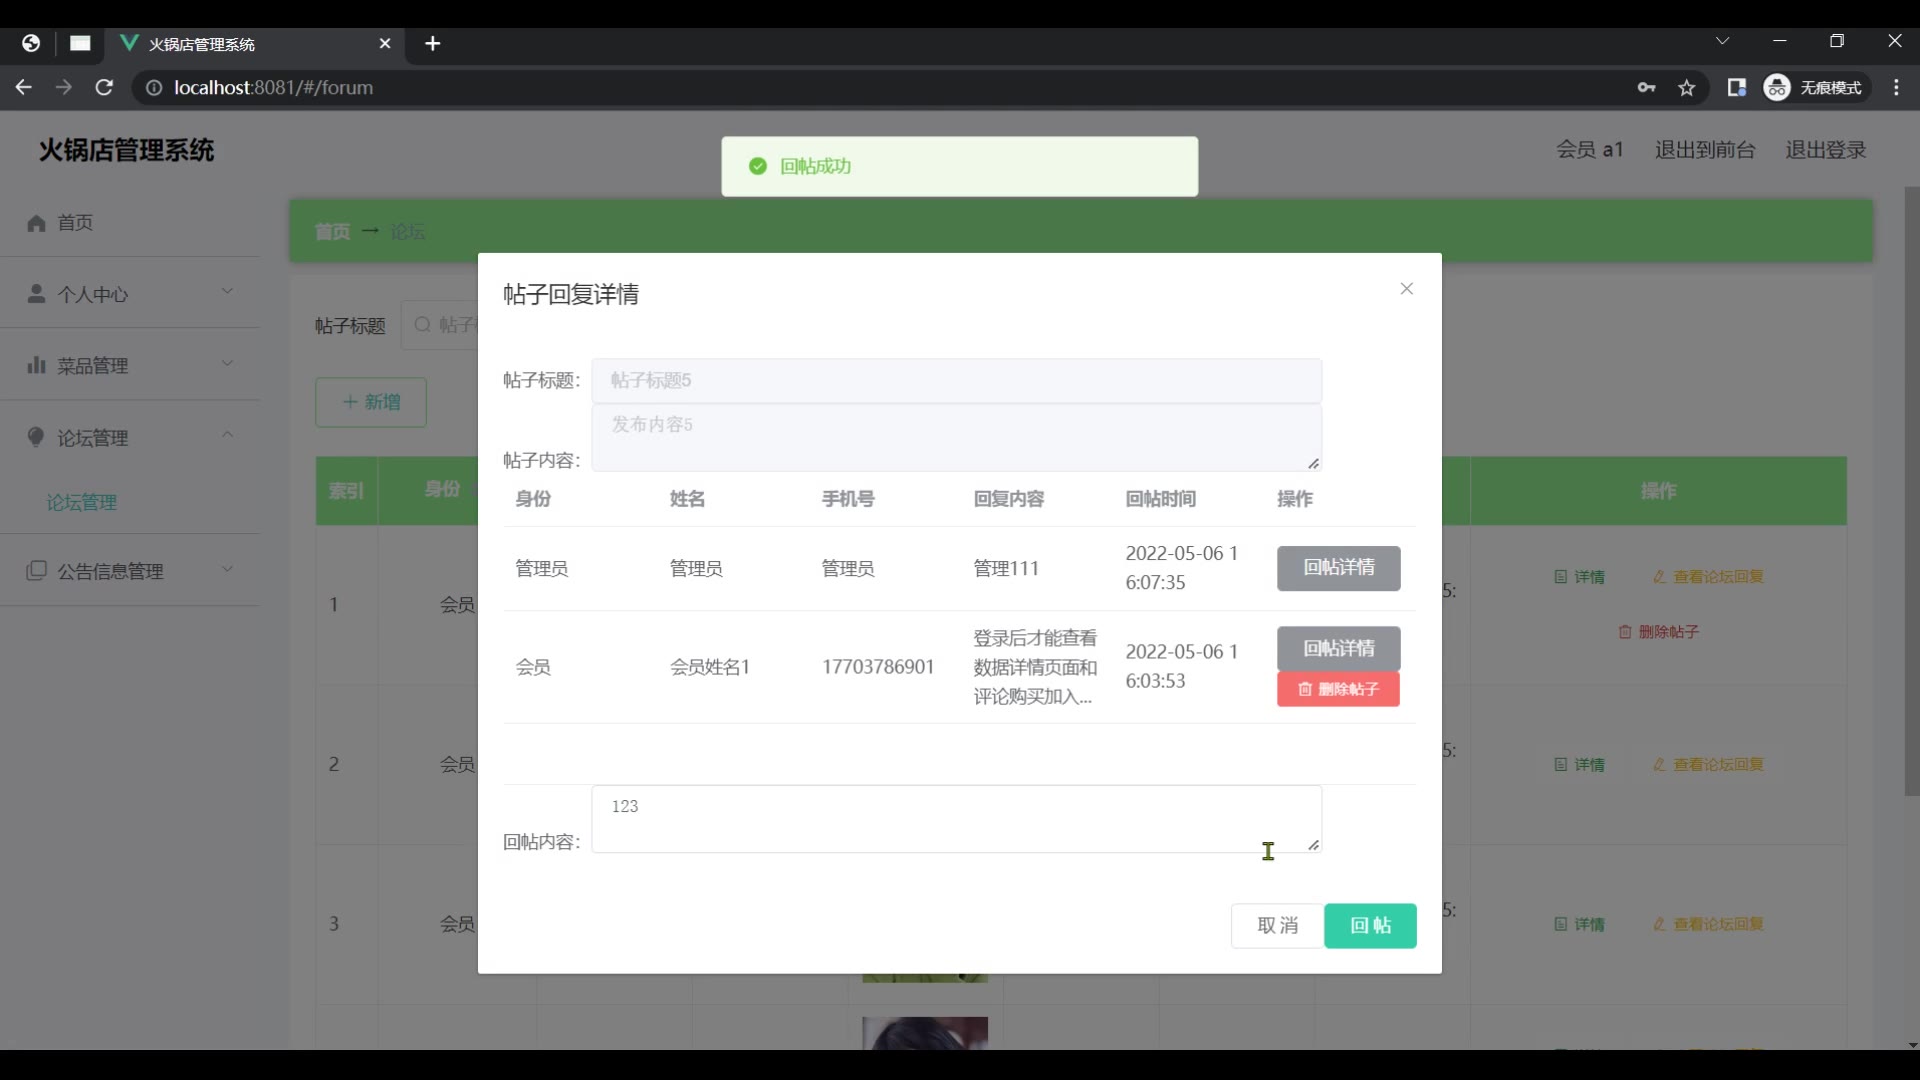Click the 首页 home icon in sidebar
Screen dimensions: 1920x1080
[x=37, y=223]
